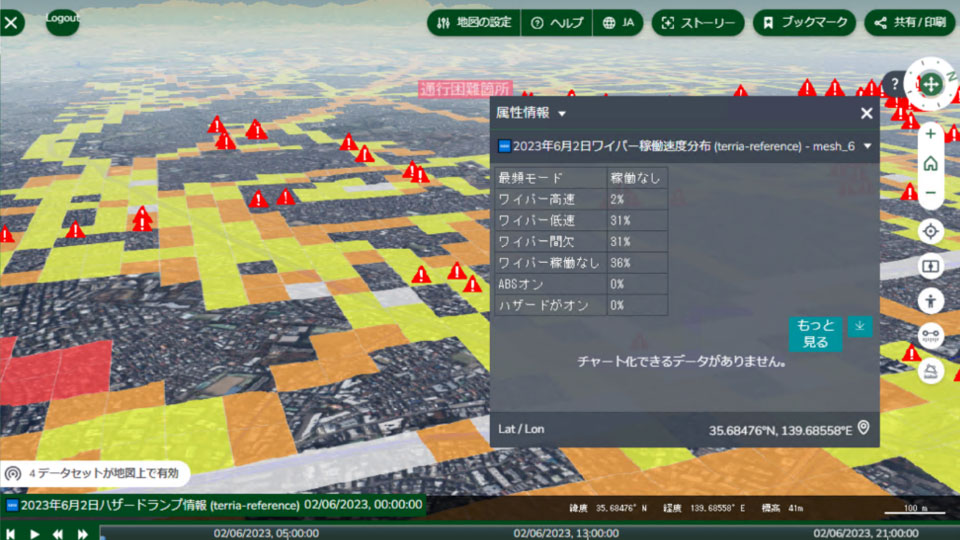The width and height of the screenshot is (960, 540).
Task: Click the Logout button
Action: [x=62, y=20]
